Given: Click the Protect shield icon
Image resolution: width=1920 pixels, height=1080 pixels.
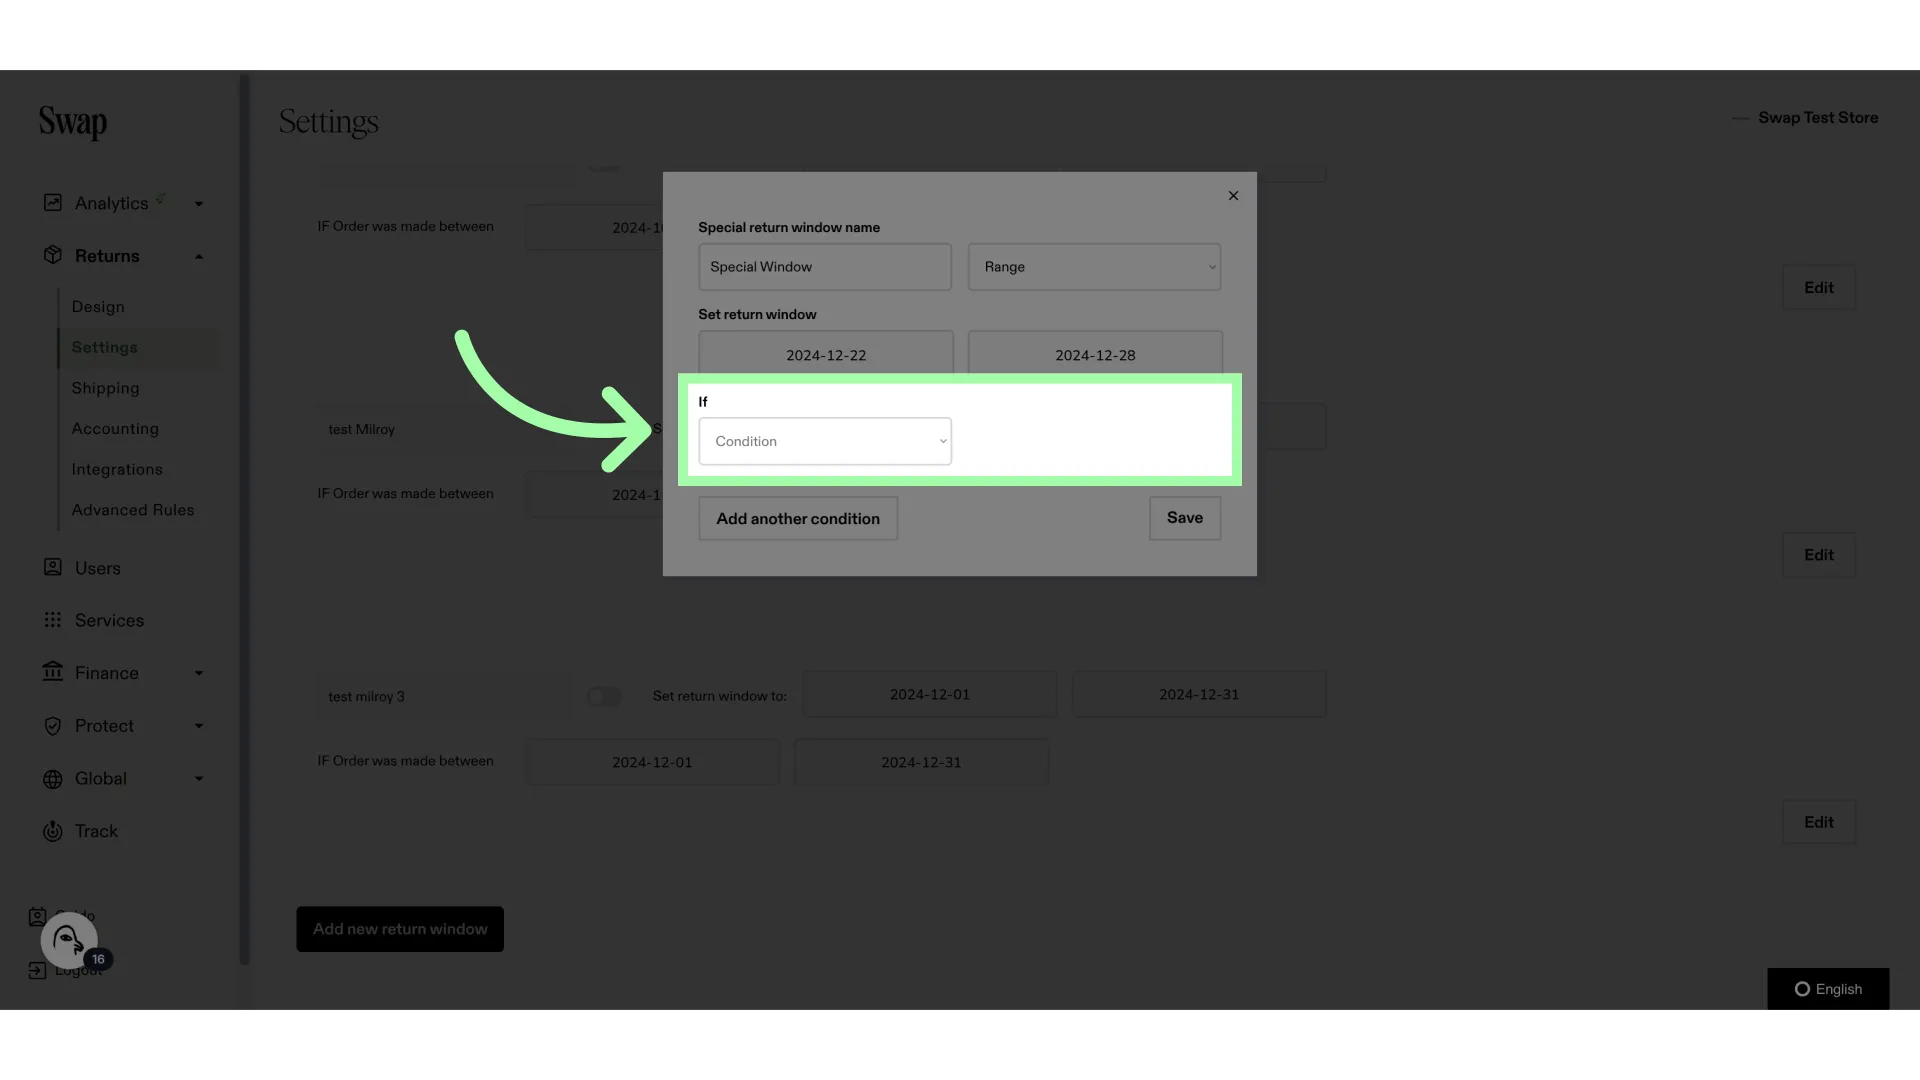Looking at the screenshot, I should point(53,726).
